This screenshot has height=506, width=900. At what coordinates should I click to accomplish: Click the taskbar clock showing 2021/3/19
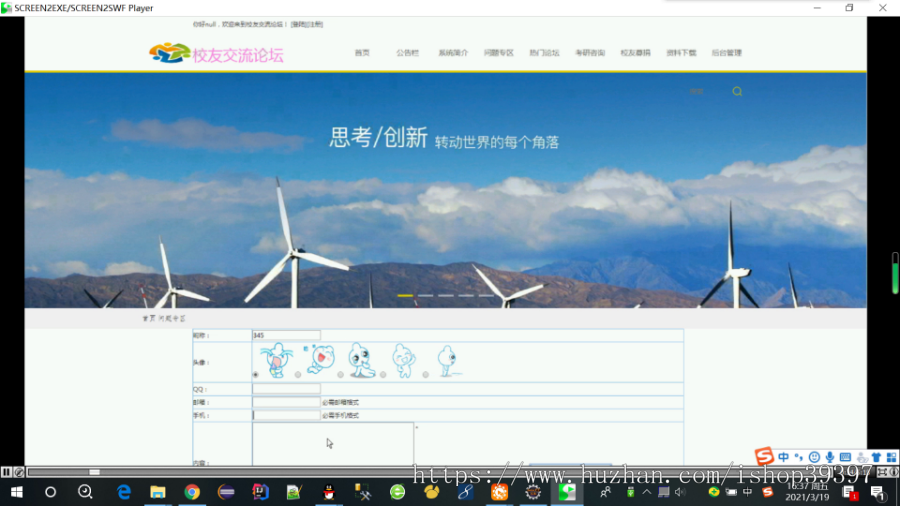pyautogui.click(x=808, y=492)
